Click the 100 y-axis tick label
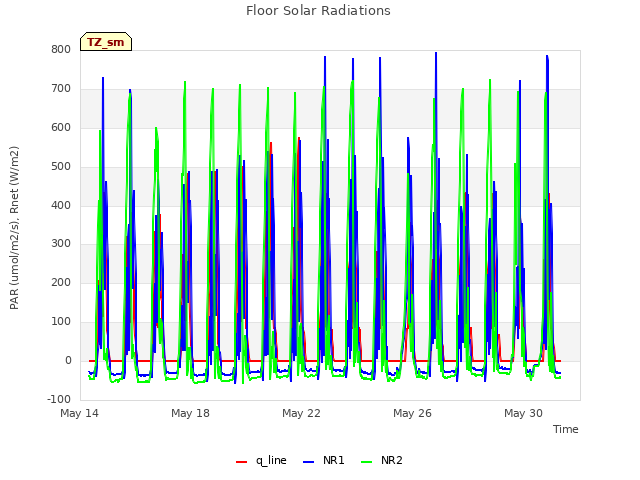This screenshot has height=480, width=640. click(x=61, y=322)
